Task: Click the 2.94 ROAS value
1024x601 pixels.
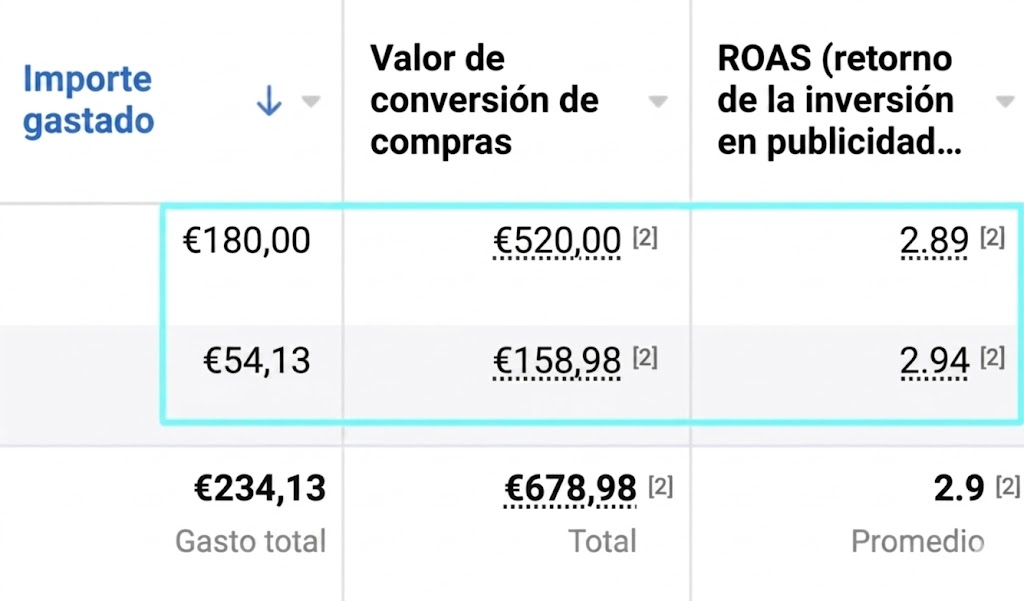Action: point(934,360)
